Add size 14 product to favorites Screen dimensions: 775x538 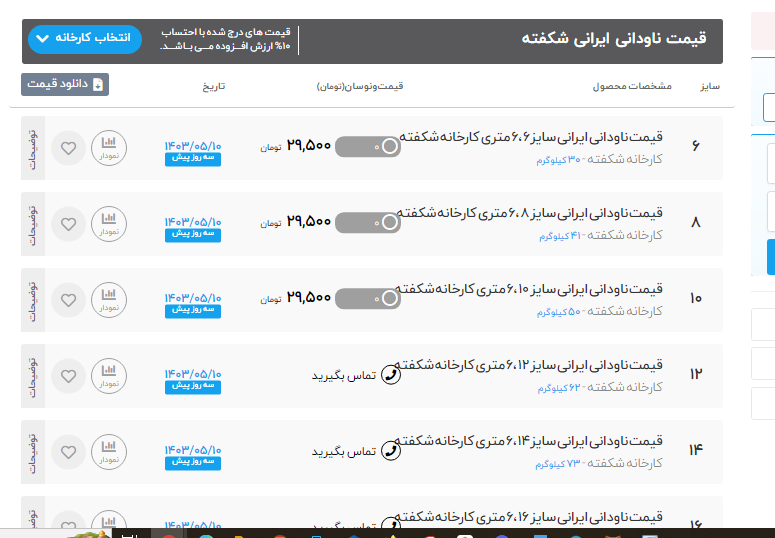tap(68, 452)
